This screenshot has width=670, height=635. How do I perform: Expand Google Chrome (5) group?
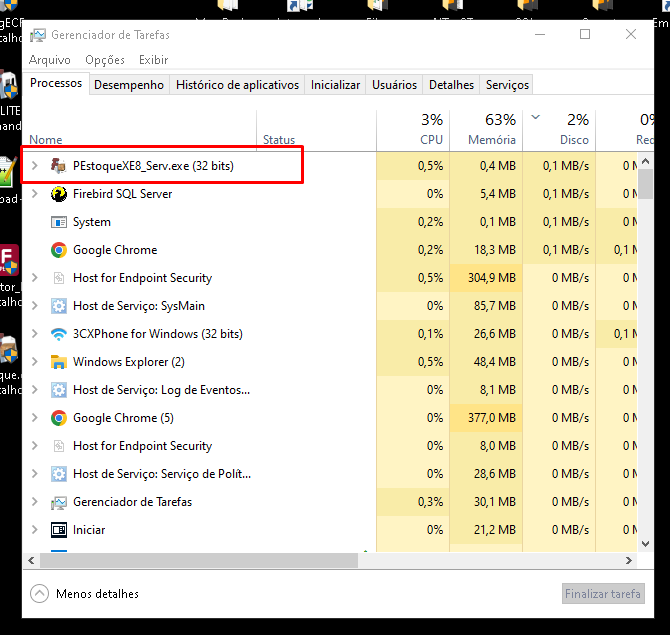35,417
